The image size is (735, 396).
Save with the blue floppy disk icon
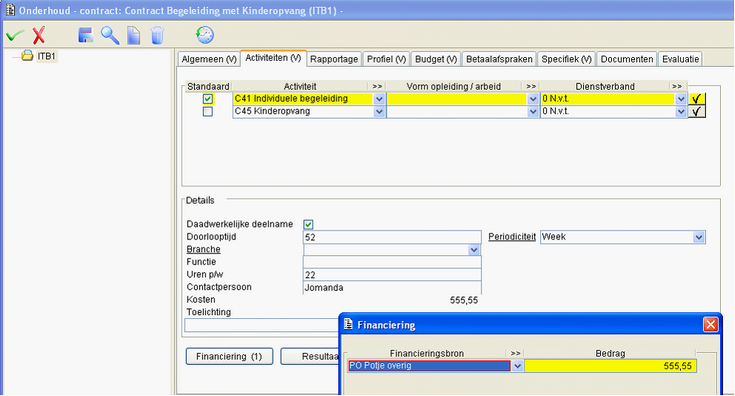(x=85, y=35)
